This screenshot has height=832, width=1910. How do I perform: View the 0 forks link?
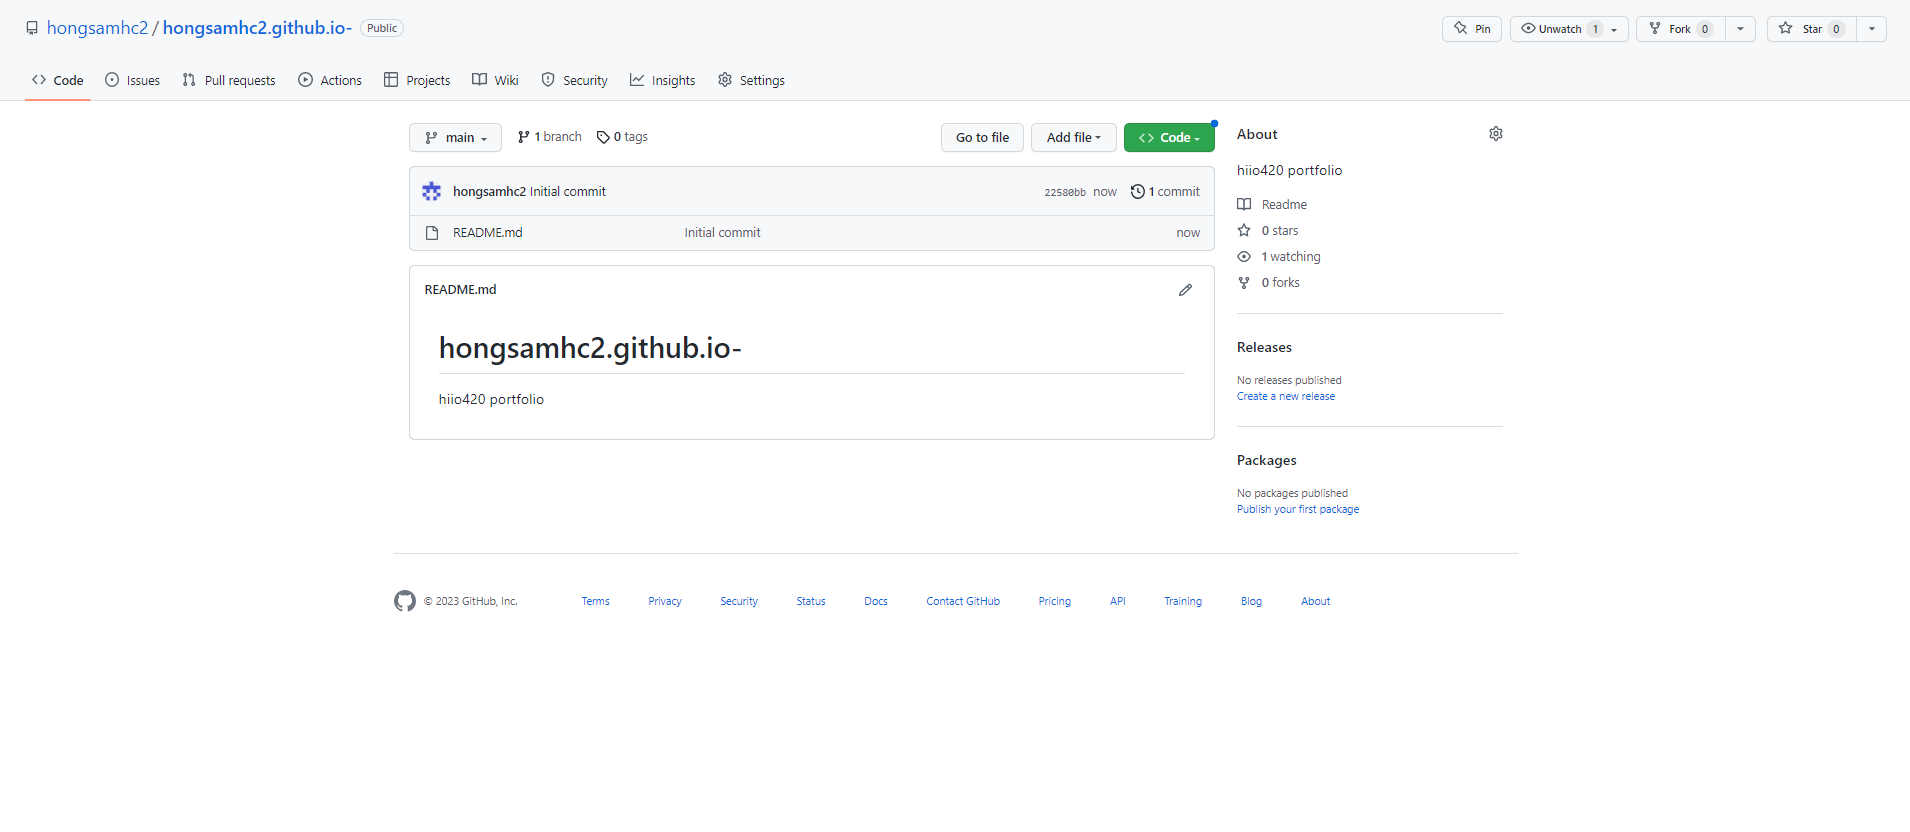pos(1269,282)
